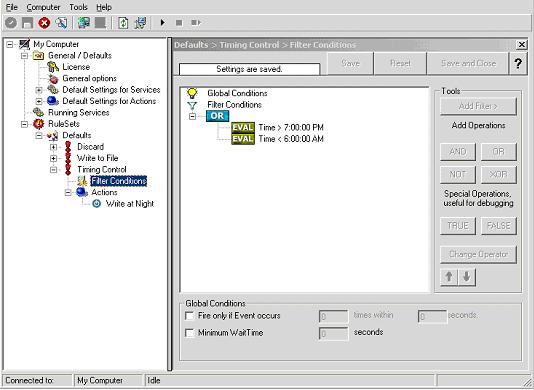
Task: Expand Default Settings for Services node
Action: tap(39, 90)
